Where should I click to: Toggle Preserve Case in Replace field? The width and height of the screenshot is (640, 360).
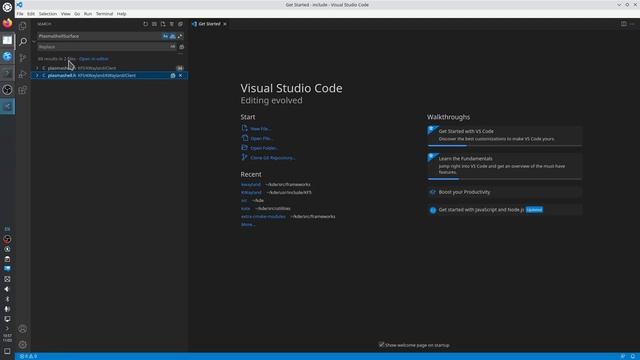point(173,47)
